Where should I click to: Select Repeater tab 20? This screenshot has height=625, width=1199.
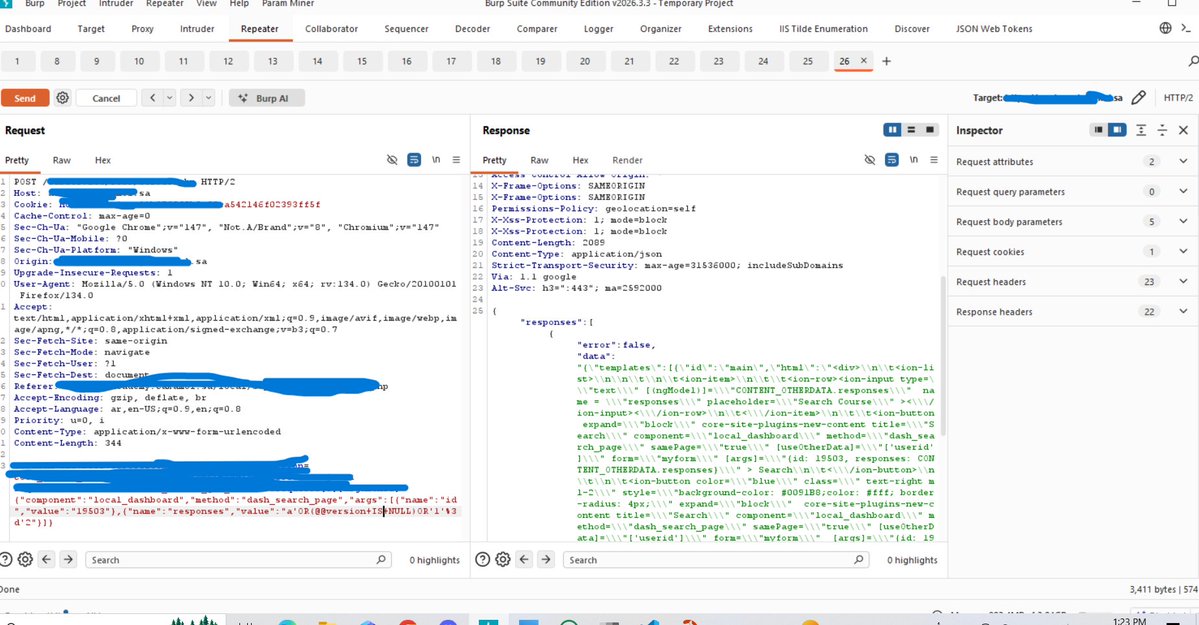coord(585,61)
